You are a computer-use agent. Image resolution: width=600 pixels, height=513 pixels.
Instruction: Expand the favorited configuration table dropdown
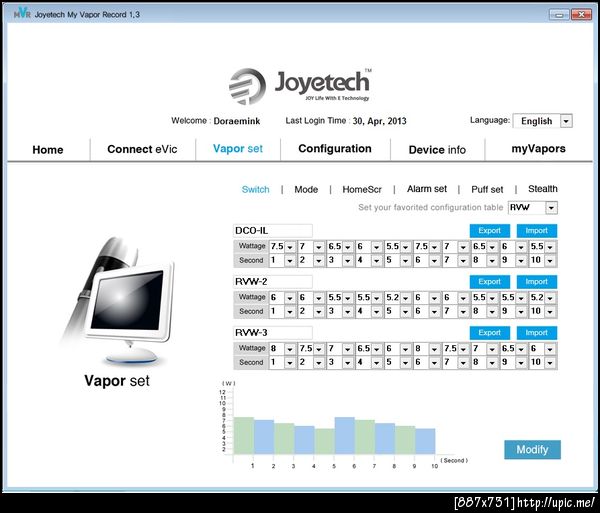[551, 208]
